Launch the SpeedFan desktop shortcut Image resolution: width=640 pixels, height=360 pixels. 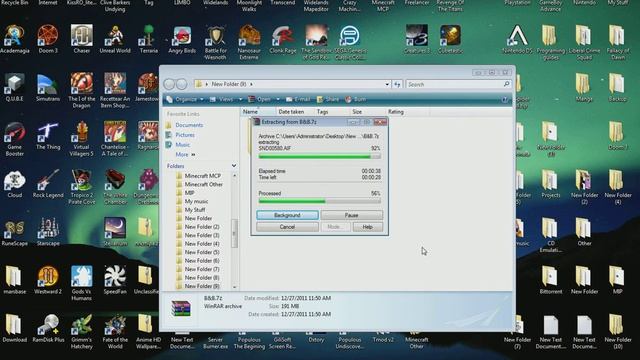pyautogui.click(x=115, y=280)
